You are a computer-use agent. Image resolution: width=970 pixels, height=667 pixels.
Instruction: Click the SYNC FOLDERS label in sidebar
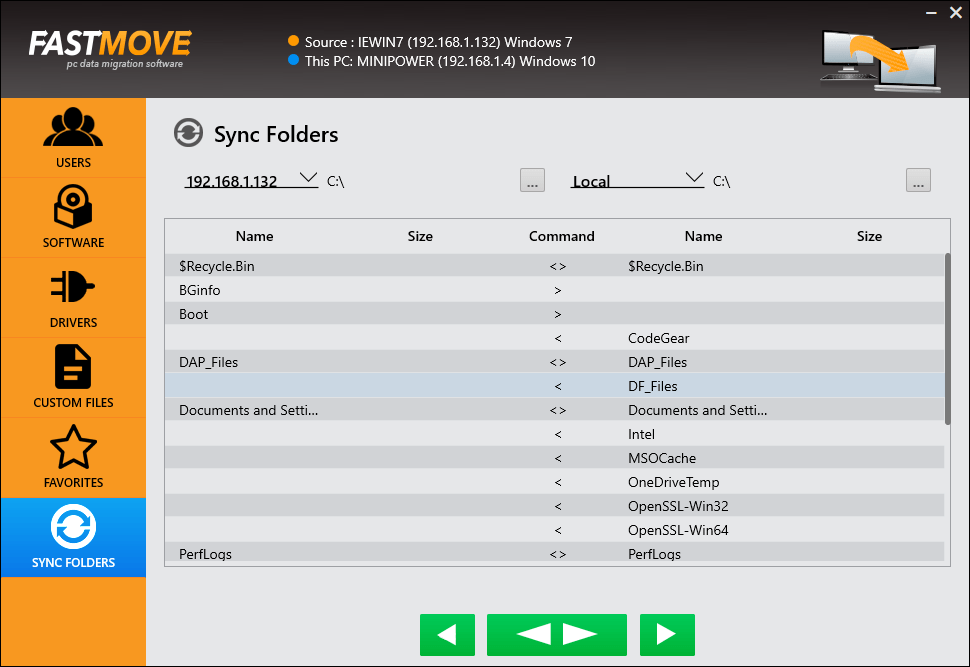point(73,562)
